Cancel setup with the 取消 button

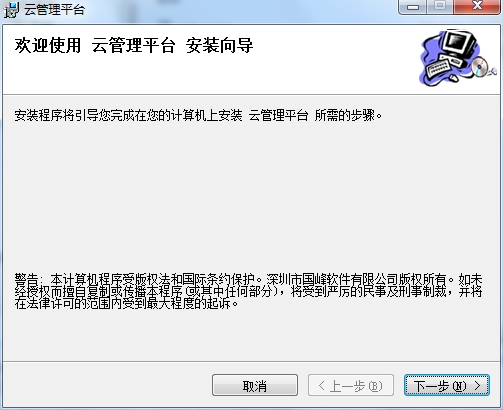255,385
